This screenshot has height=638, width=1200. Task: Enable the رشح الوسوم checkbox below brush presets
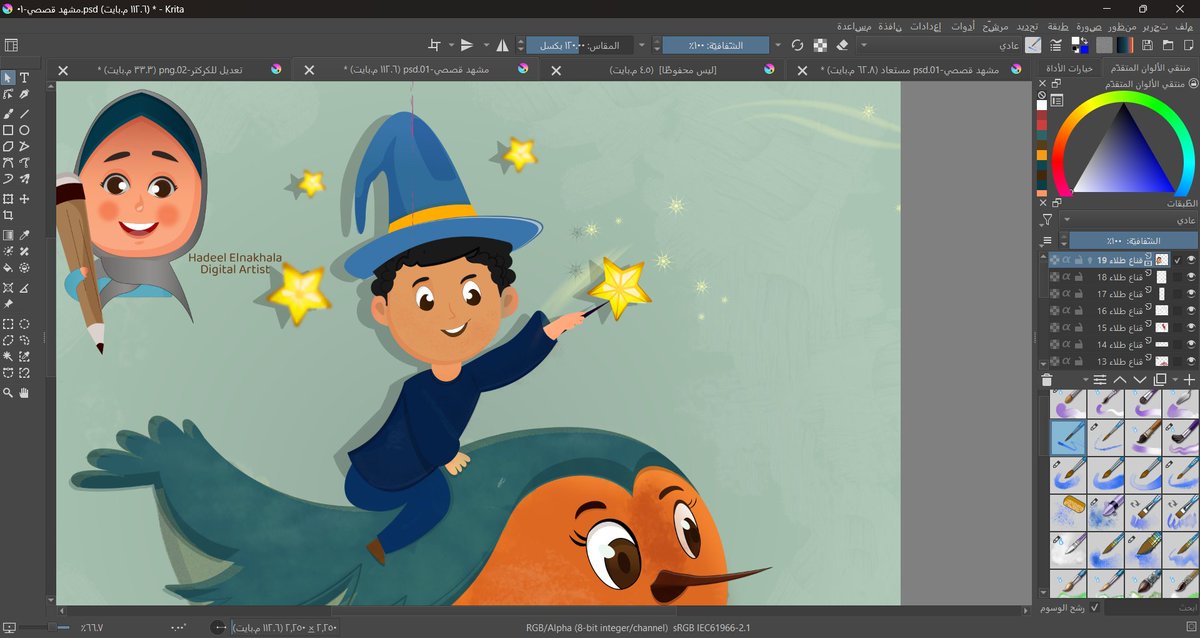click(1094, 607)
